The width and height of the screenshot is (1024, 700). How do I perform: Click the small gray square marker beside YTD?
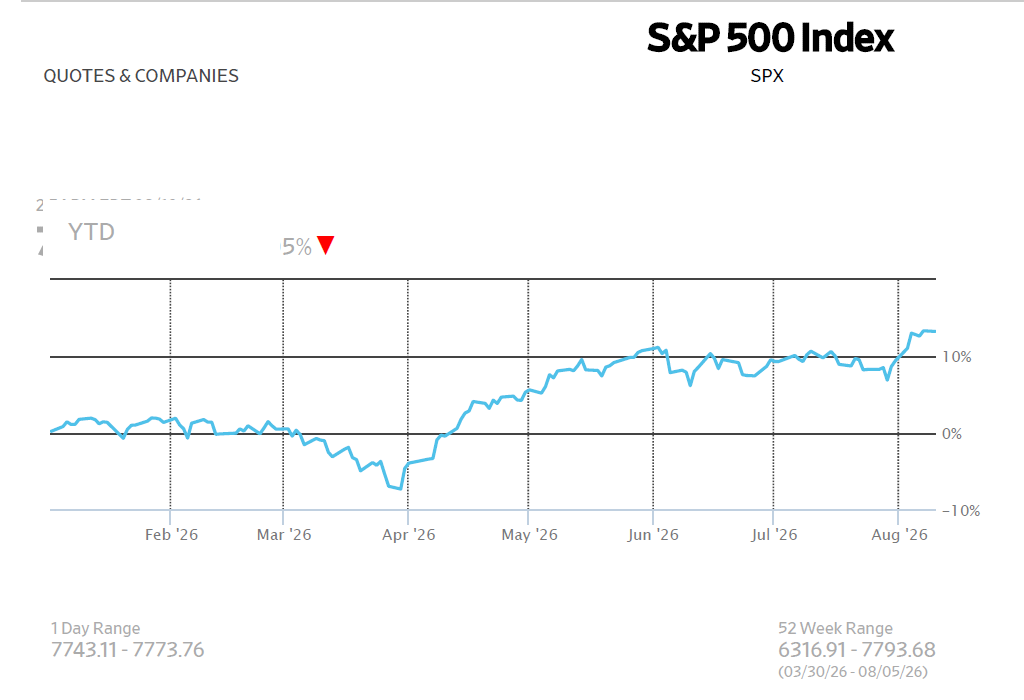pos(40,229)
